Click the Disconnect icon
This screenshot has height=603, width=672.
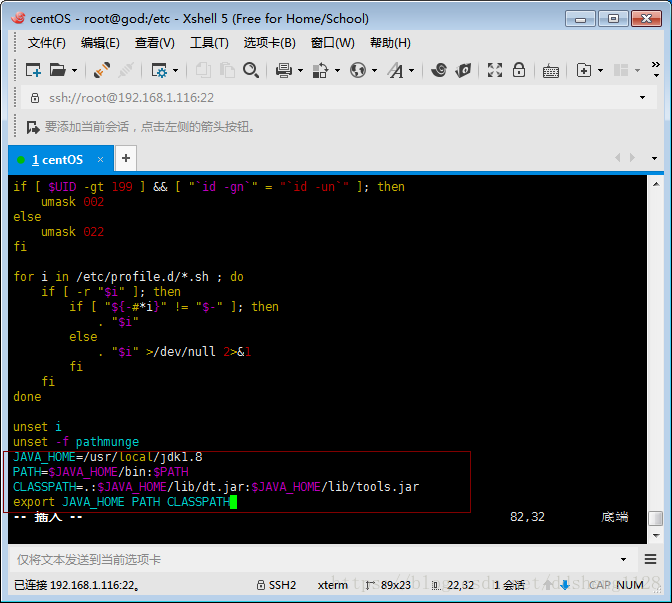click(126, 70)
